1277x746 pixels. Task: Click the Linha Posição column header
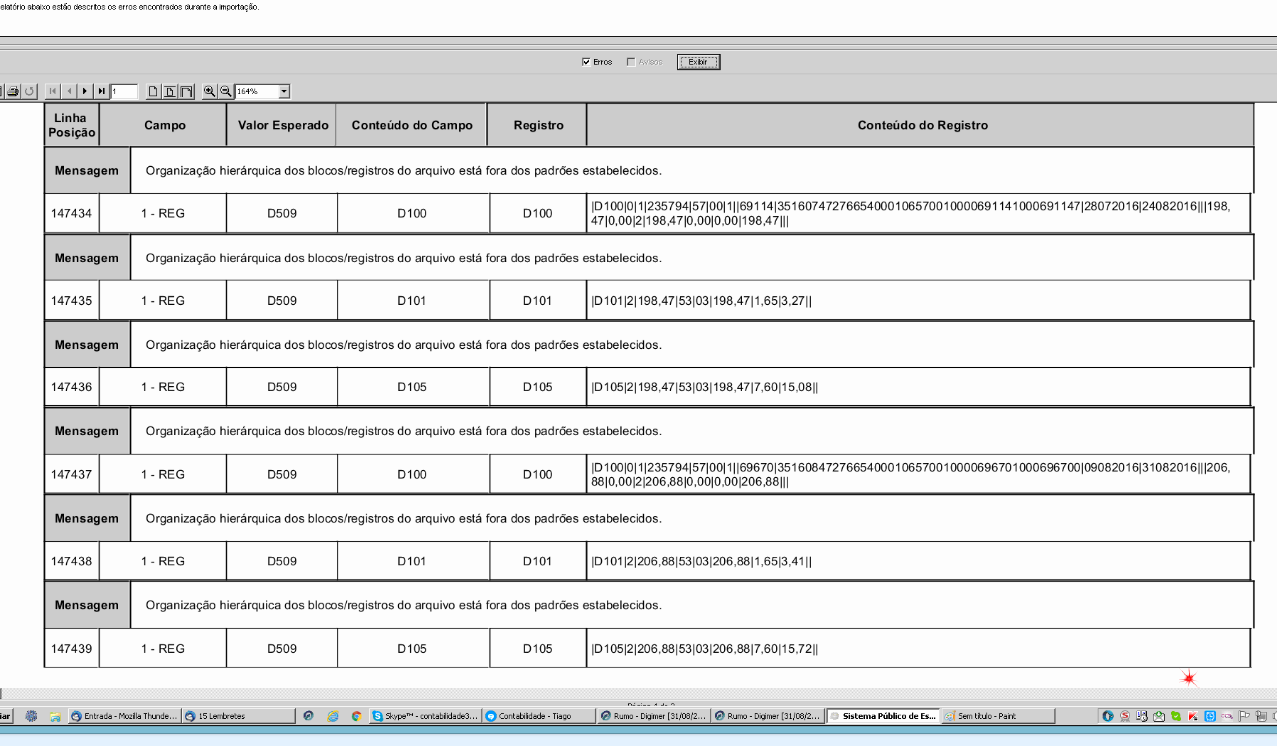point(72,125)
